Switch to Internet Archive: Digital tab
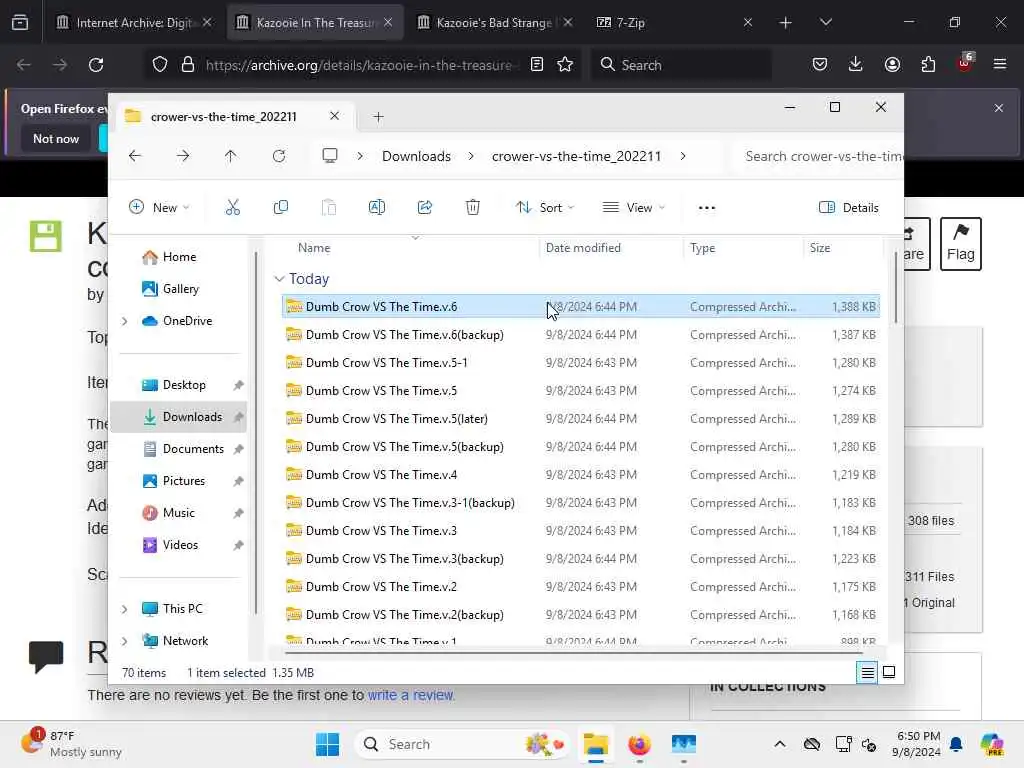Screen dimensions: 1024x768 [134, 23]
